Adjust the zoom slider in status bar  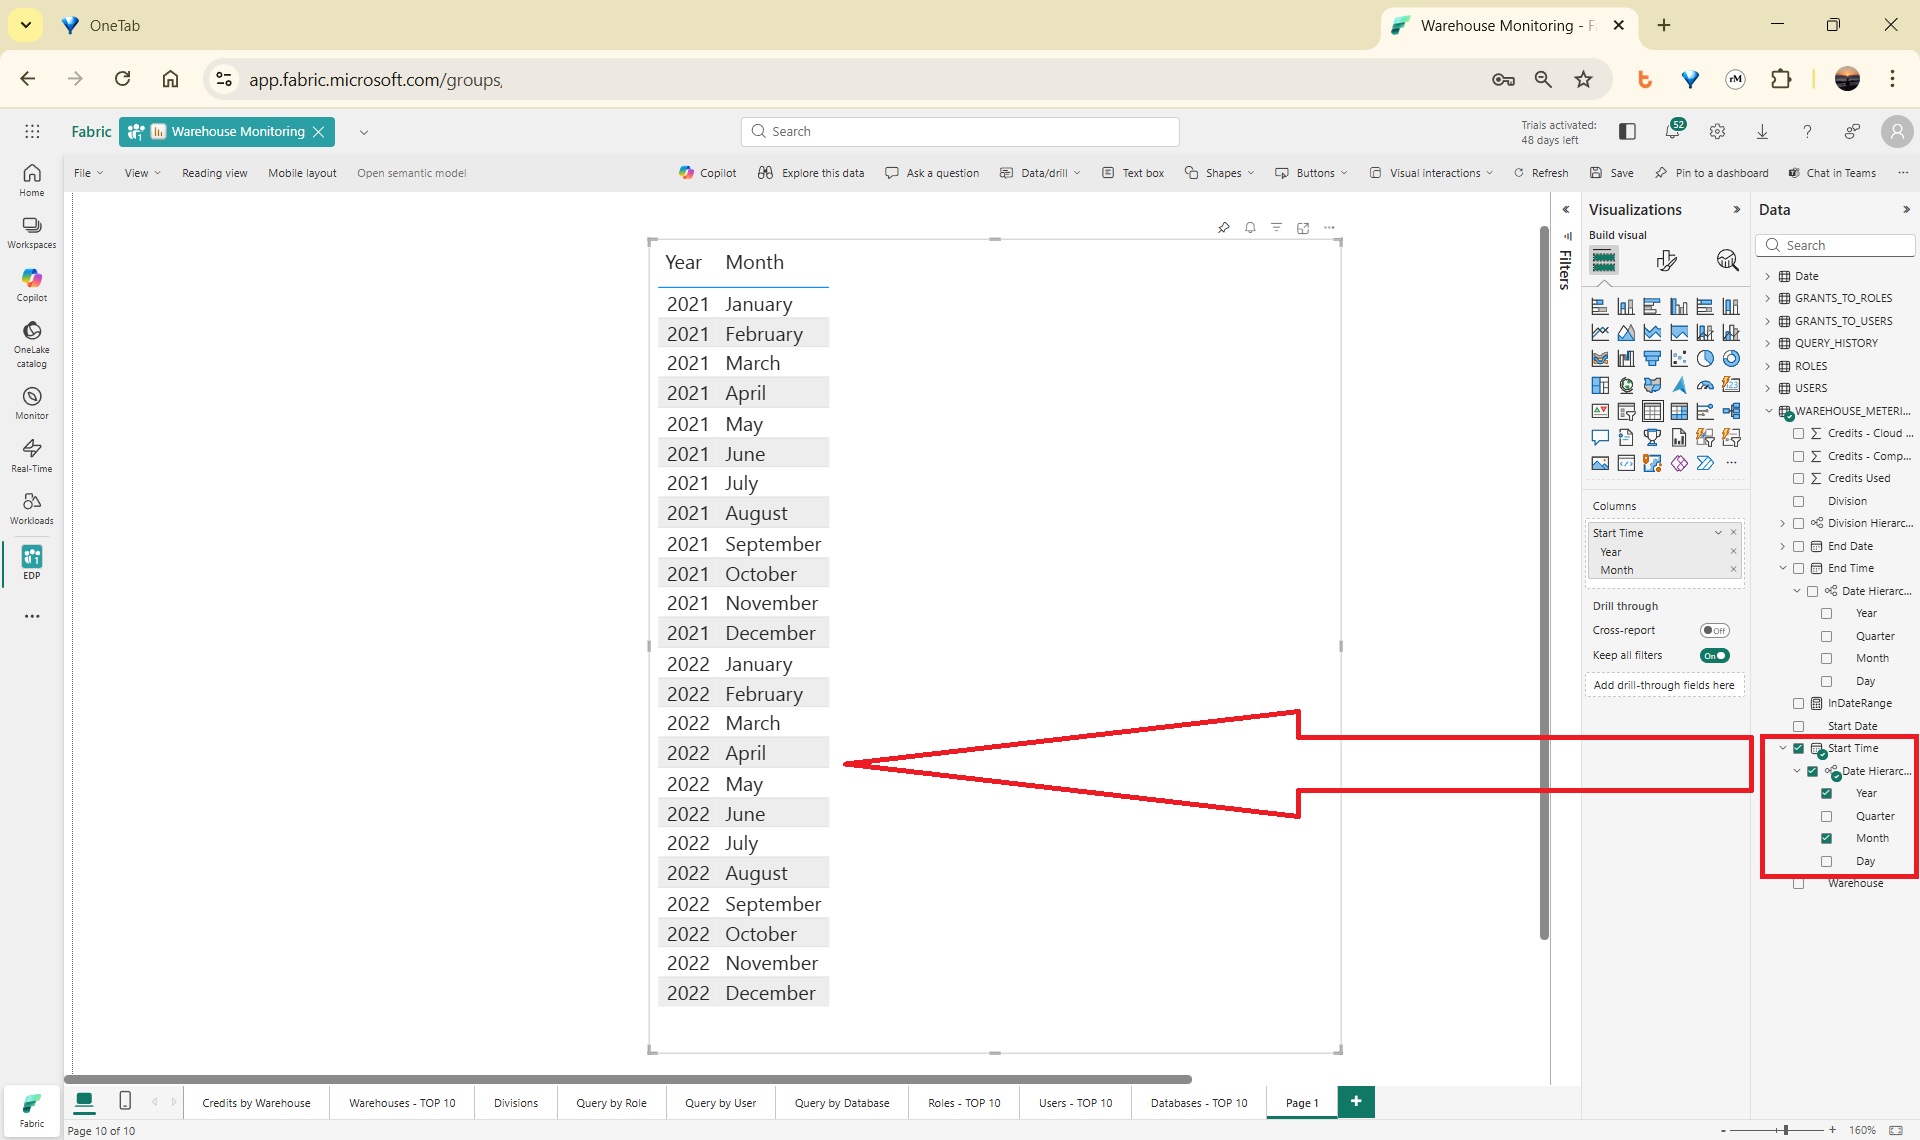[1785, 1130]
